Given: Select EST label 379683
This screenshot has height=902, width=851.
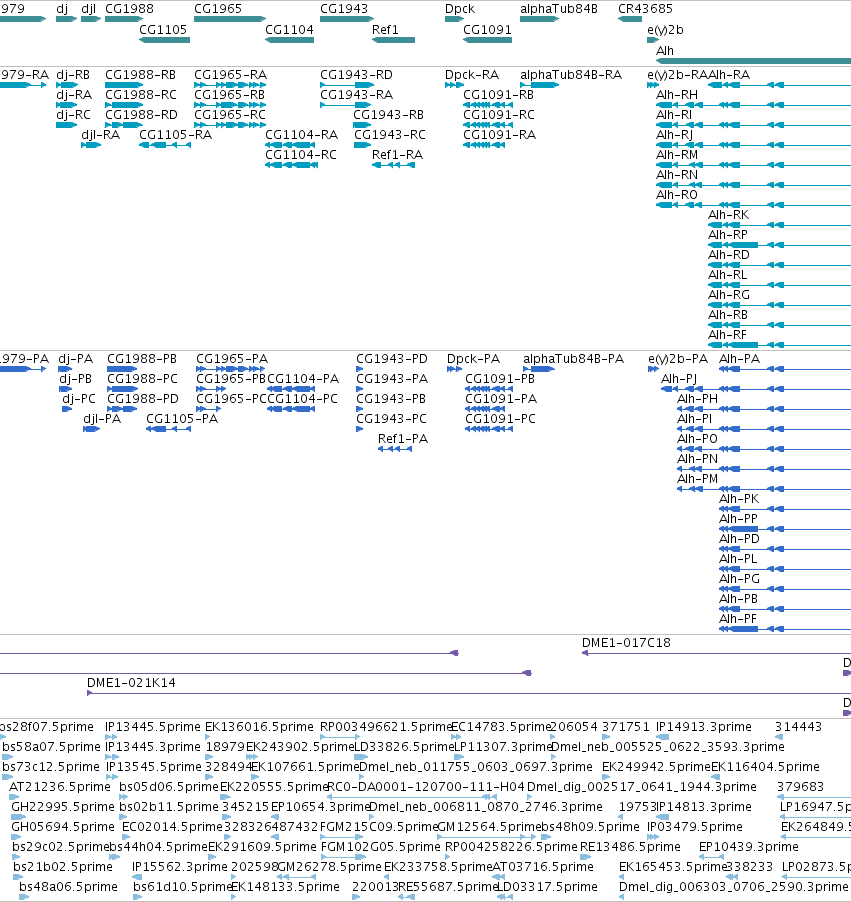Looking at the screenshot, I should (800, 787).
